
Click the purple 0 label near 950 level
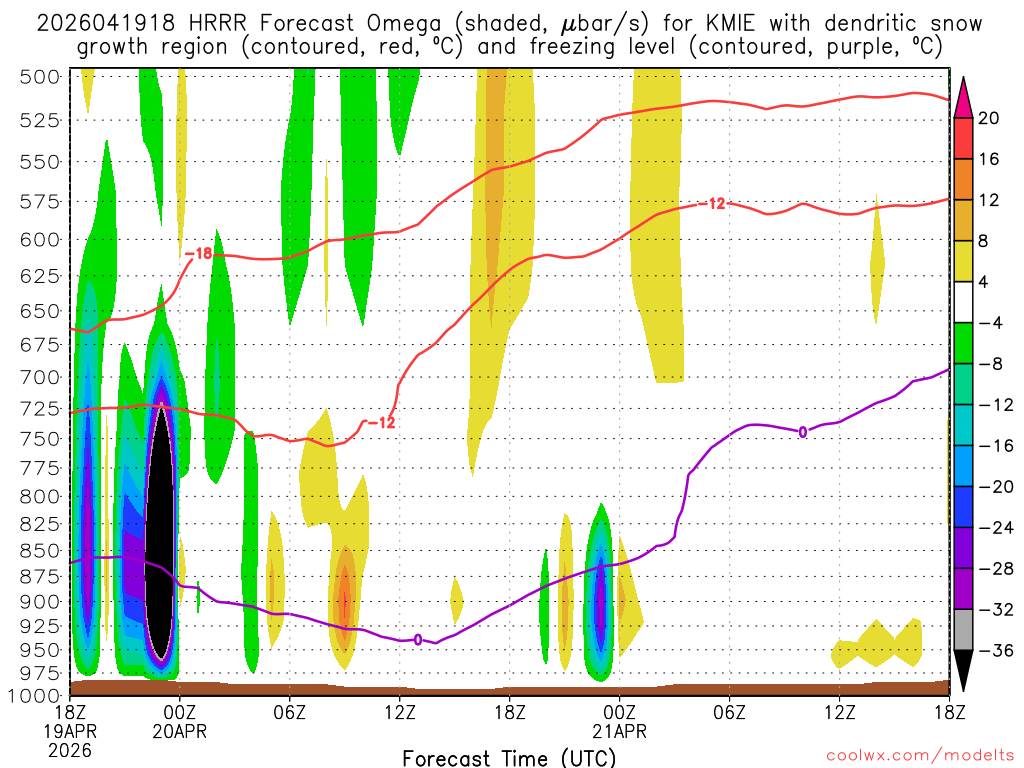[418, 640]
